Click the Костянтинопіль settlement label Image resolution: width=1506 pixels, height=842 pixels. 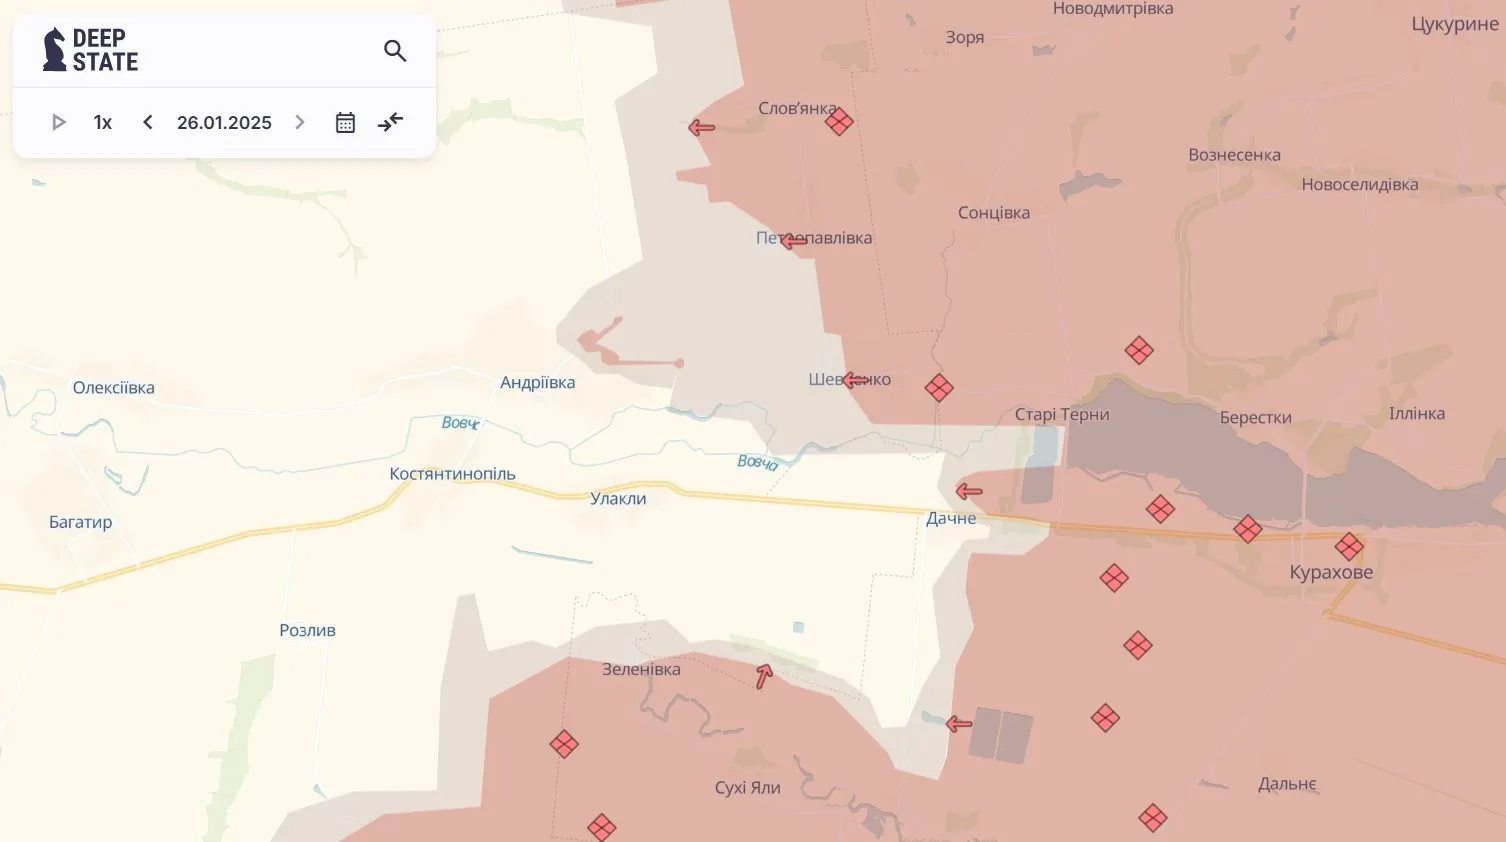pos(452,474)
